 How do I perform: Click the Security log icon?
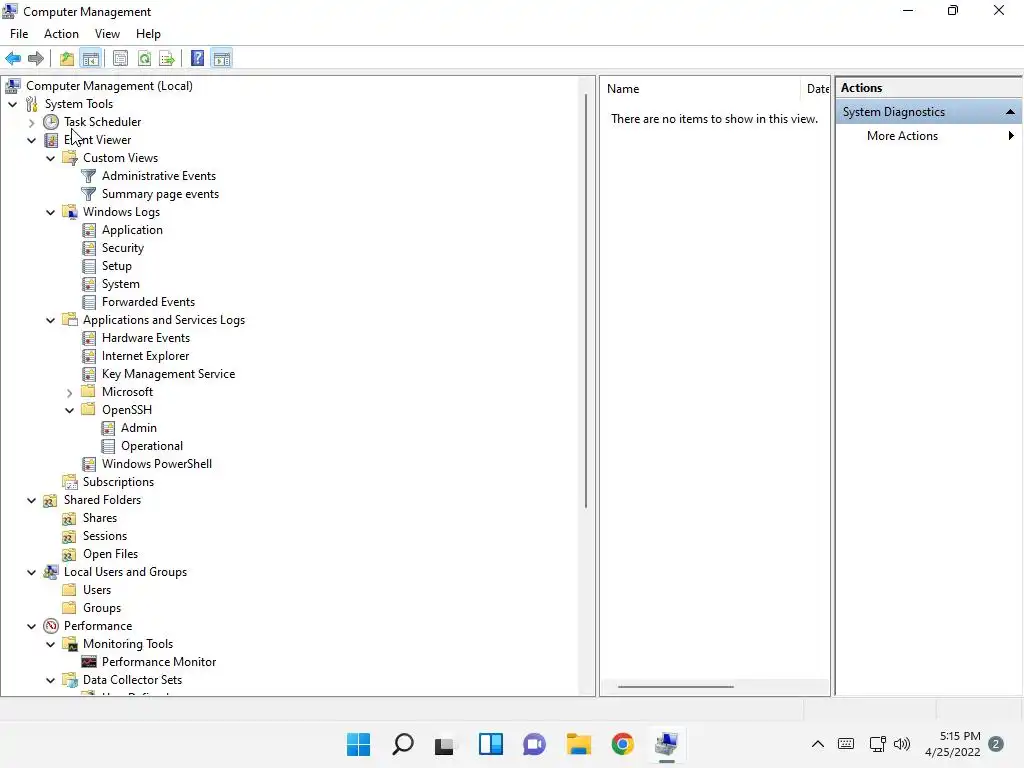(x=89, y=248)
